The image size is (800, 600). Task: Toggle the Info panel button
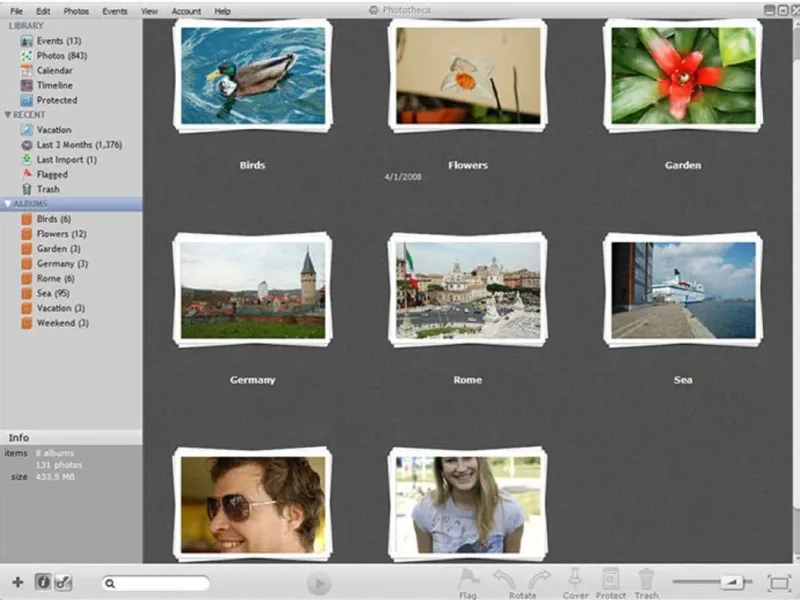[43, 582]
